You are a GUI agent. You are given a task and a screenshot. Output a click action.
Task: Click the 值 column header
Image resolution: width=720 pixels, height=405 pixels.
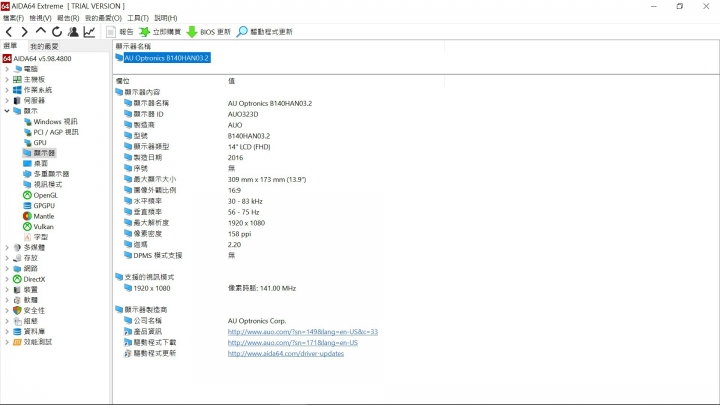point(231,81)
